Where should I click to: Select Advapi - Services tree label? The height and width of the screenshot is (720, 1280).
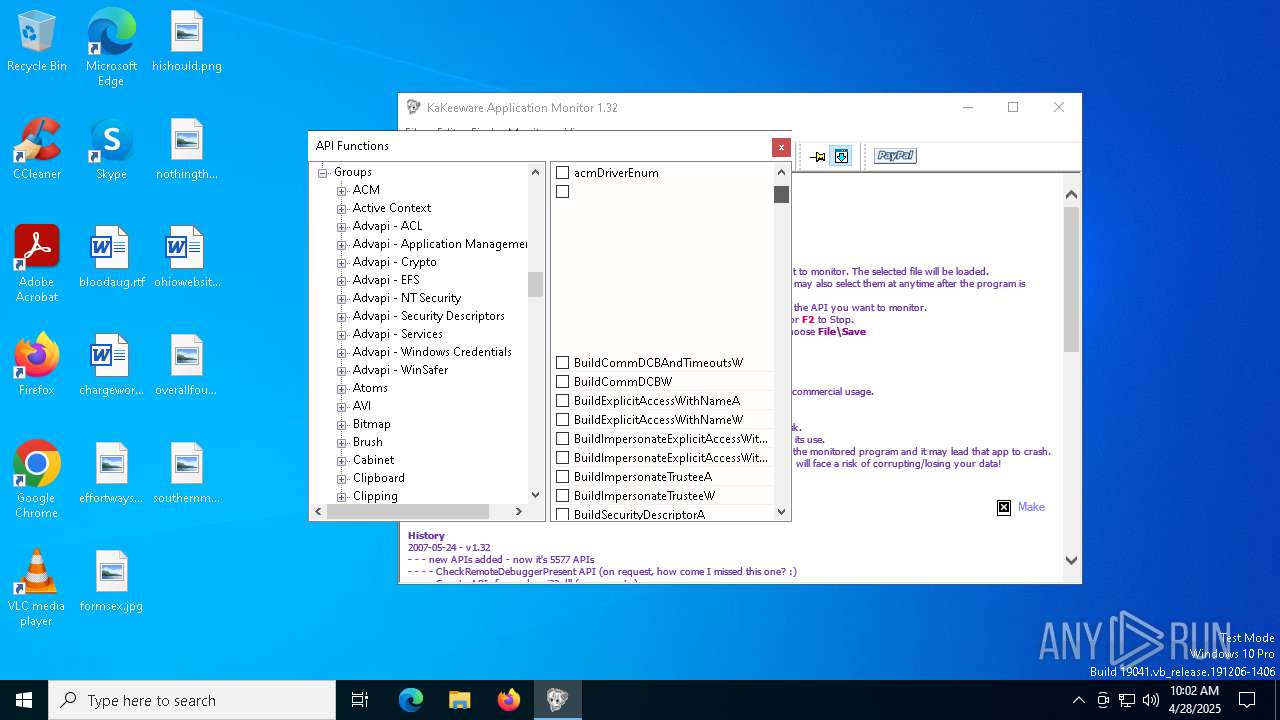pos(397,334)
